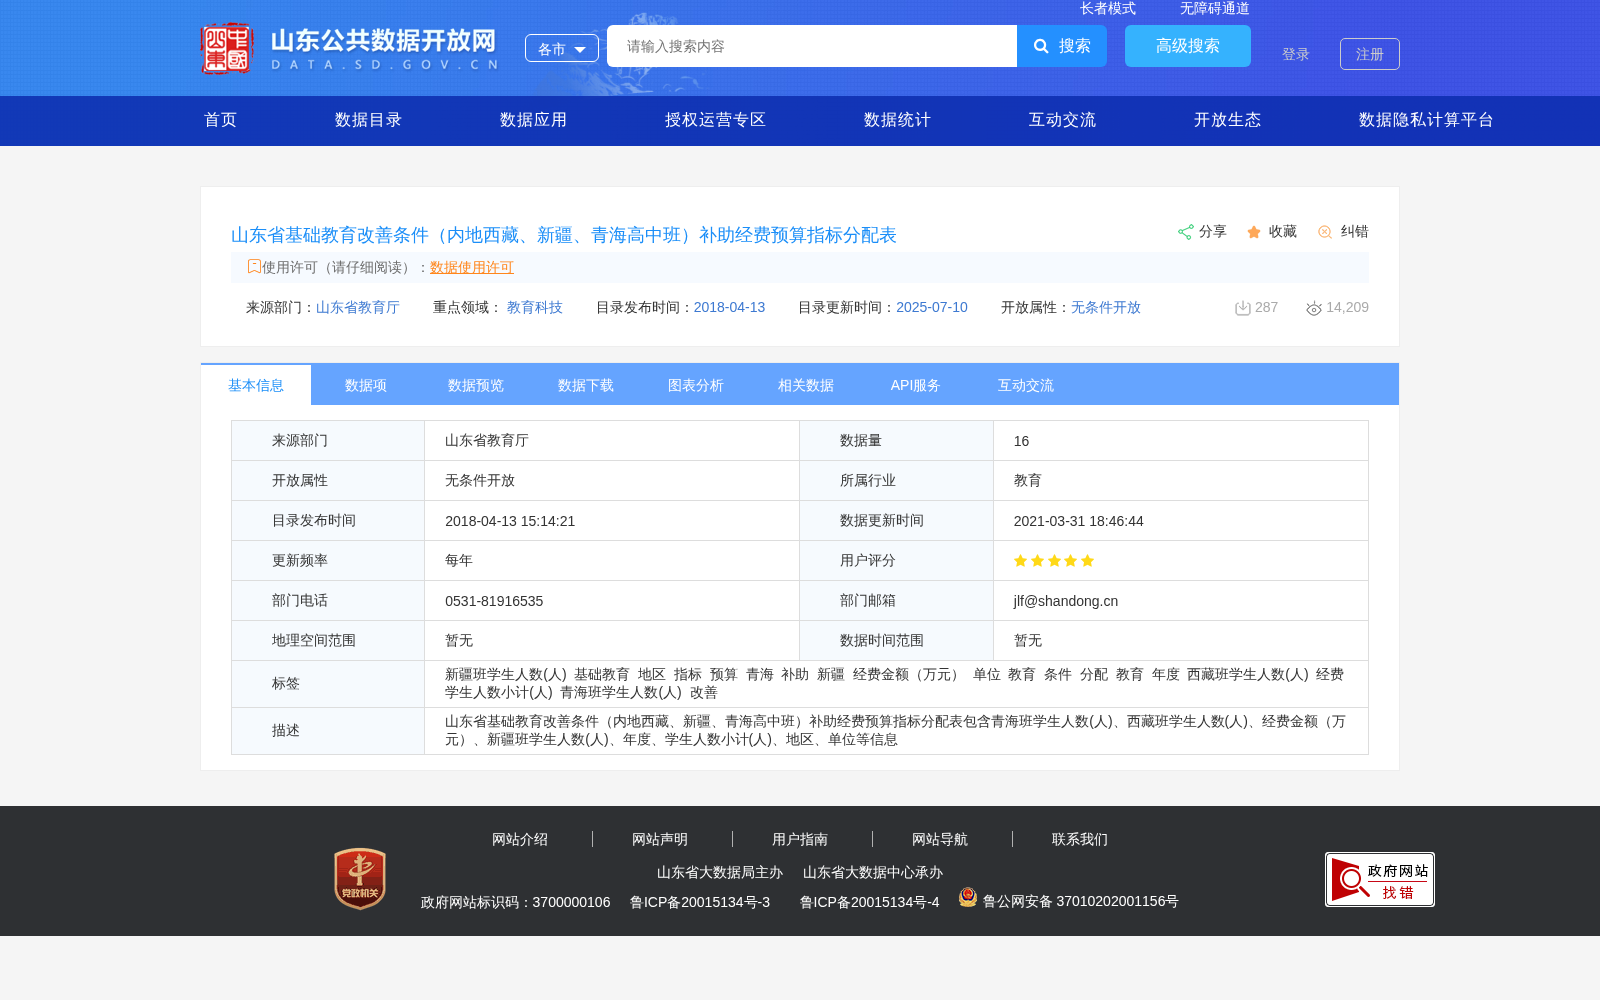The width and height of the screenshot is (1600, 1000).
Task: Click the 教育科技 key domain link
Action: 535,307
